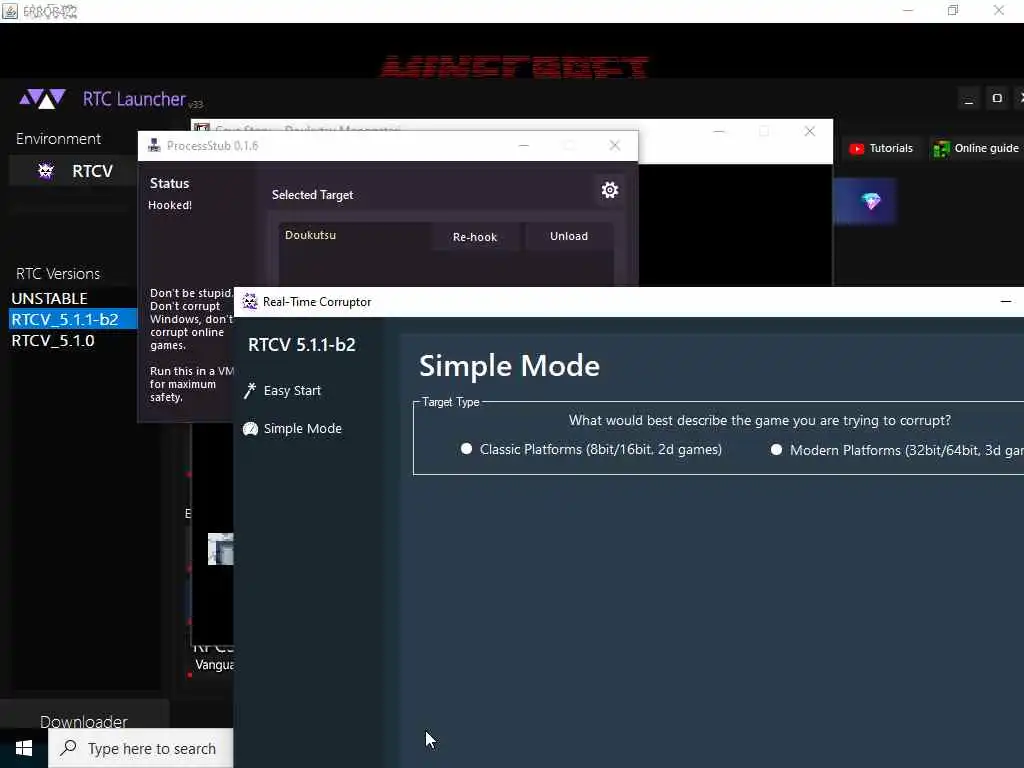This screenshot has width=1024, height=768.
Task: Minimize the ProcessStub window
Action: point(524,145)
